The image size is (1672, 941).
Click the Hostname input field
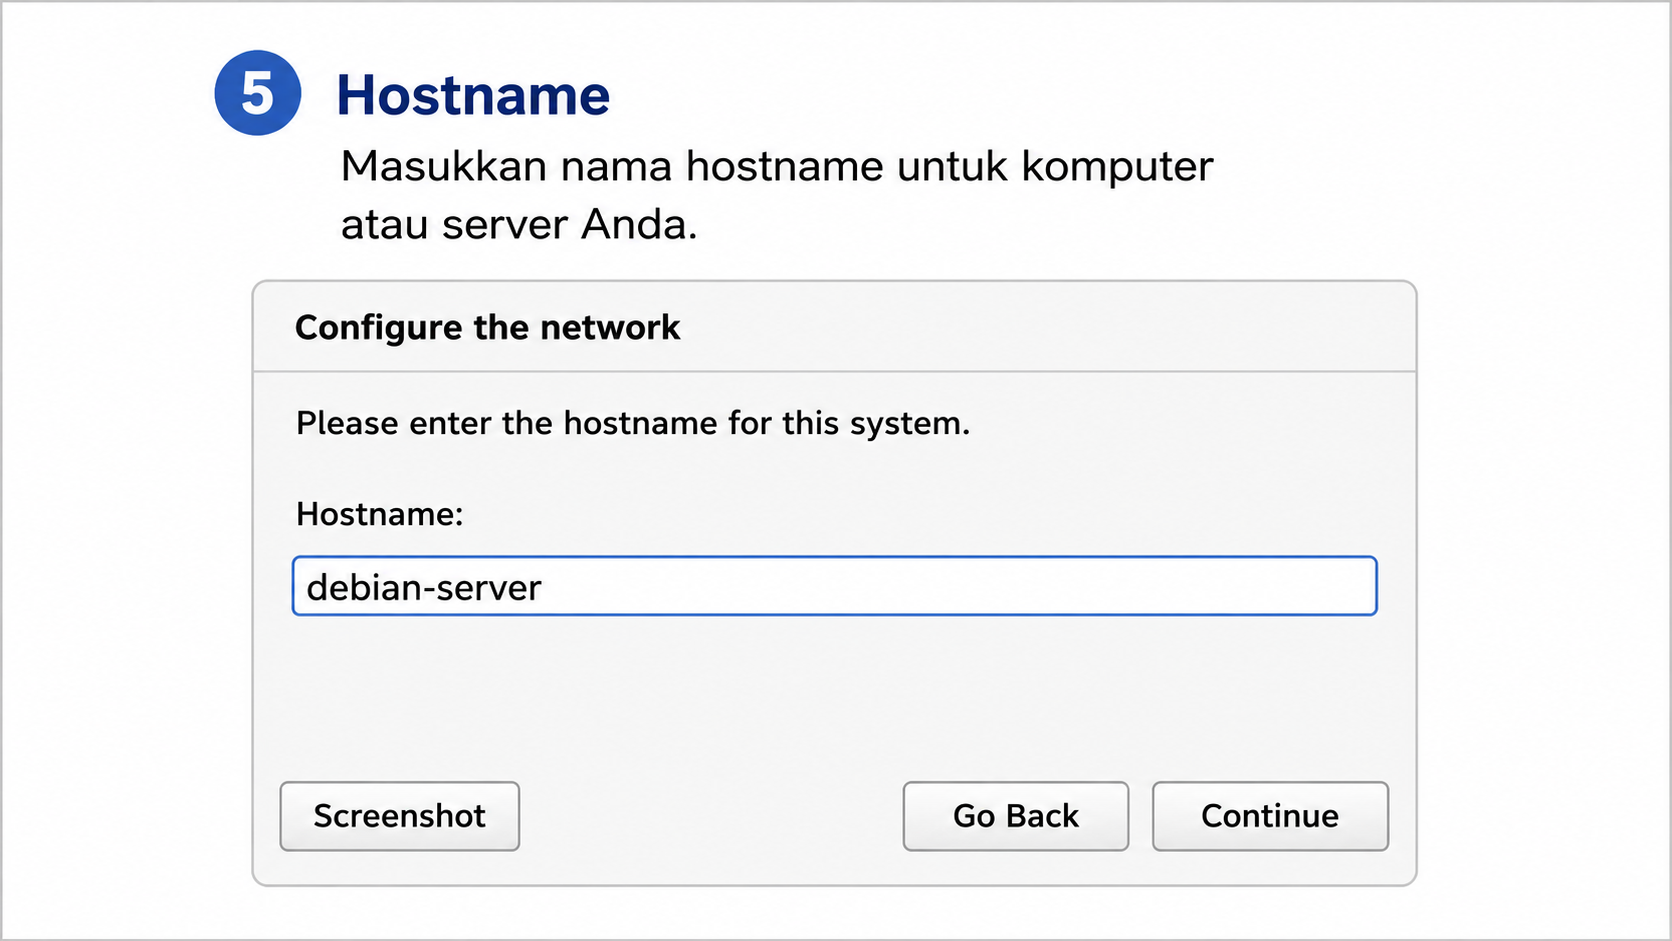(834, 586)
